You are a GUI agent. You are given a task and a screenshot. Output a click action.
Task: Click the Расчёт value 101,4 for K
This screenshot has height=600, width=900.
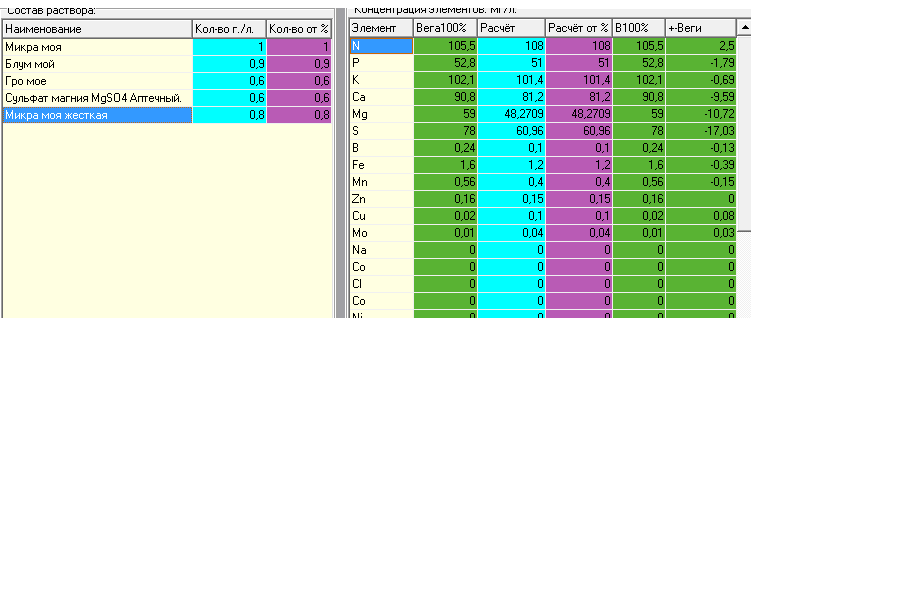click(x=511, y=80)
